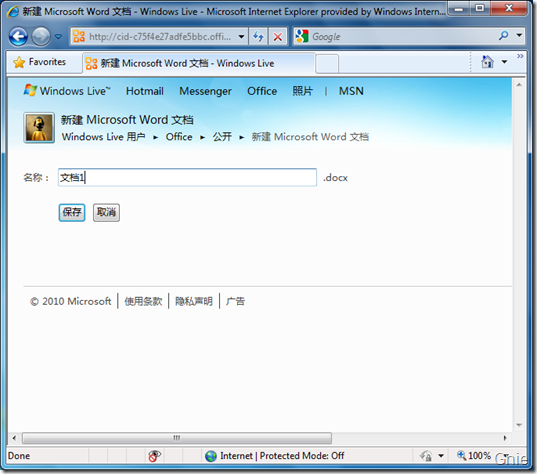Open the 隐私声明 footer link
Image resolution: width=537 pixels, height=474 pixels.
(194, 301)
